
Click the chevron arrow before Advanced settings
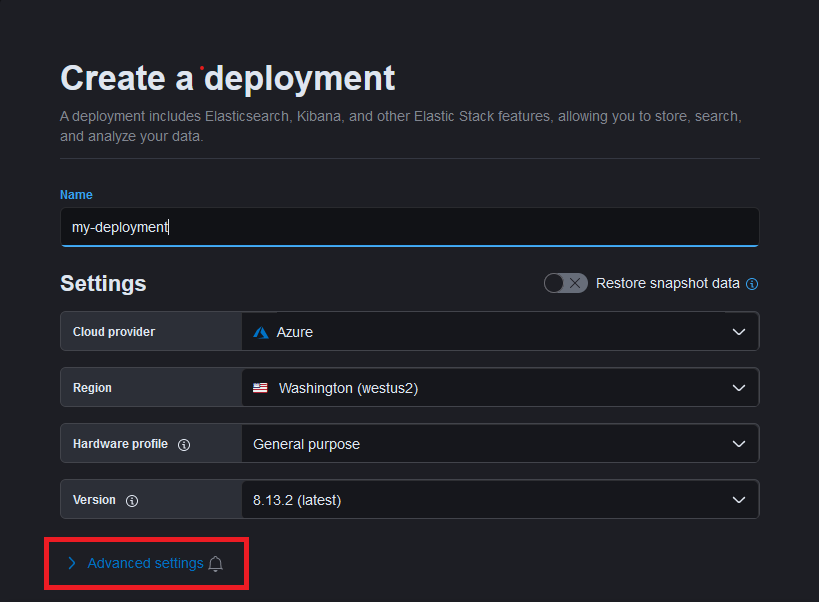click(72, 563)
